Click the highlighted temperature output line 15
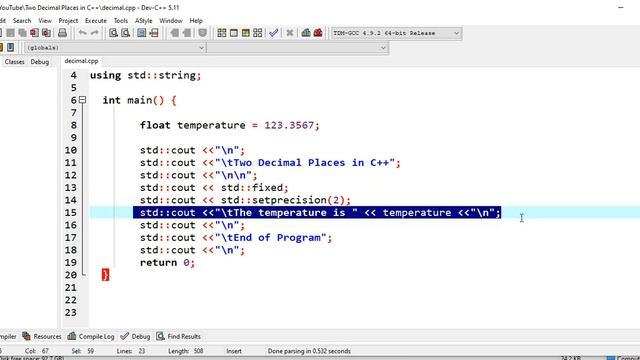This screenshot has height=360, width=640. click(317, 212)
